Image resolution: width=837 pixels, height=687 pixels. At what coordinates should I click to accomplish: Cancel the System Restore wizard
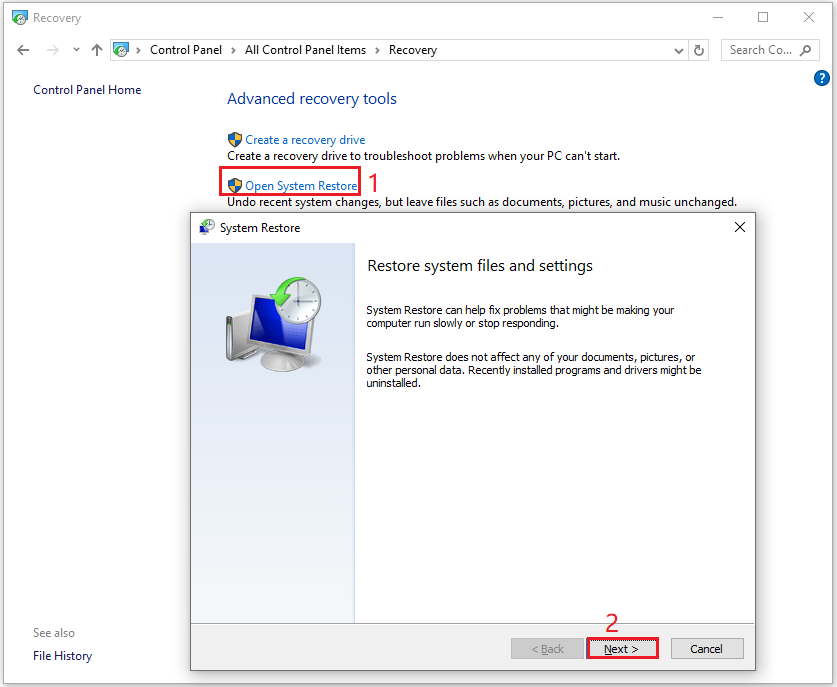(707, 648)
